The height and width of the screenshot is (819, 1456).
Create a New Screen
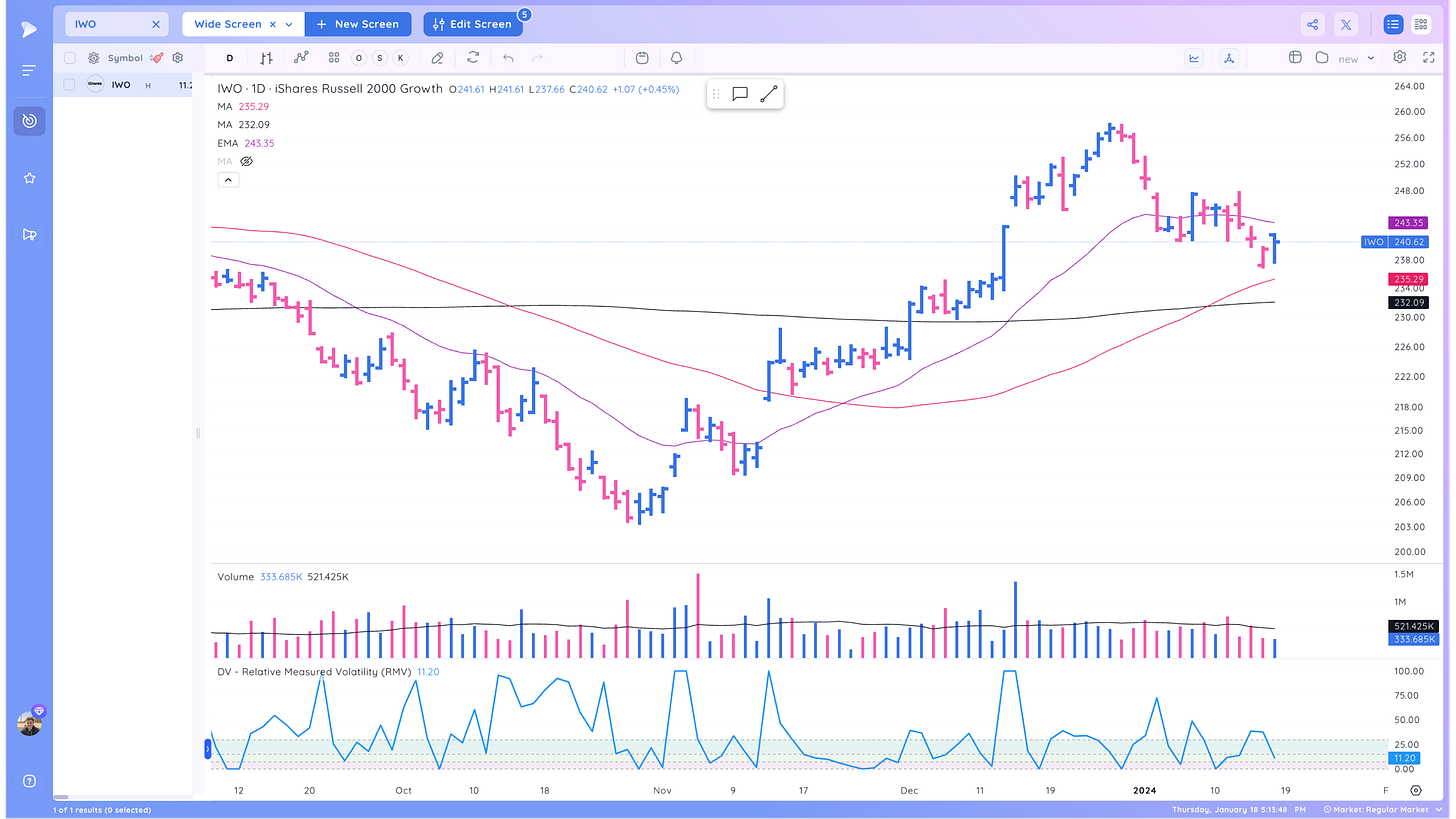[357, 24]
